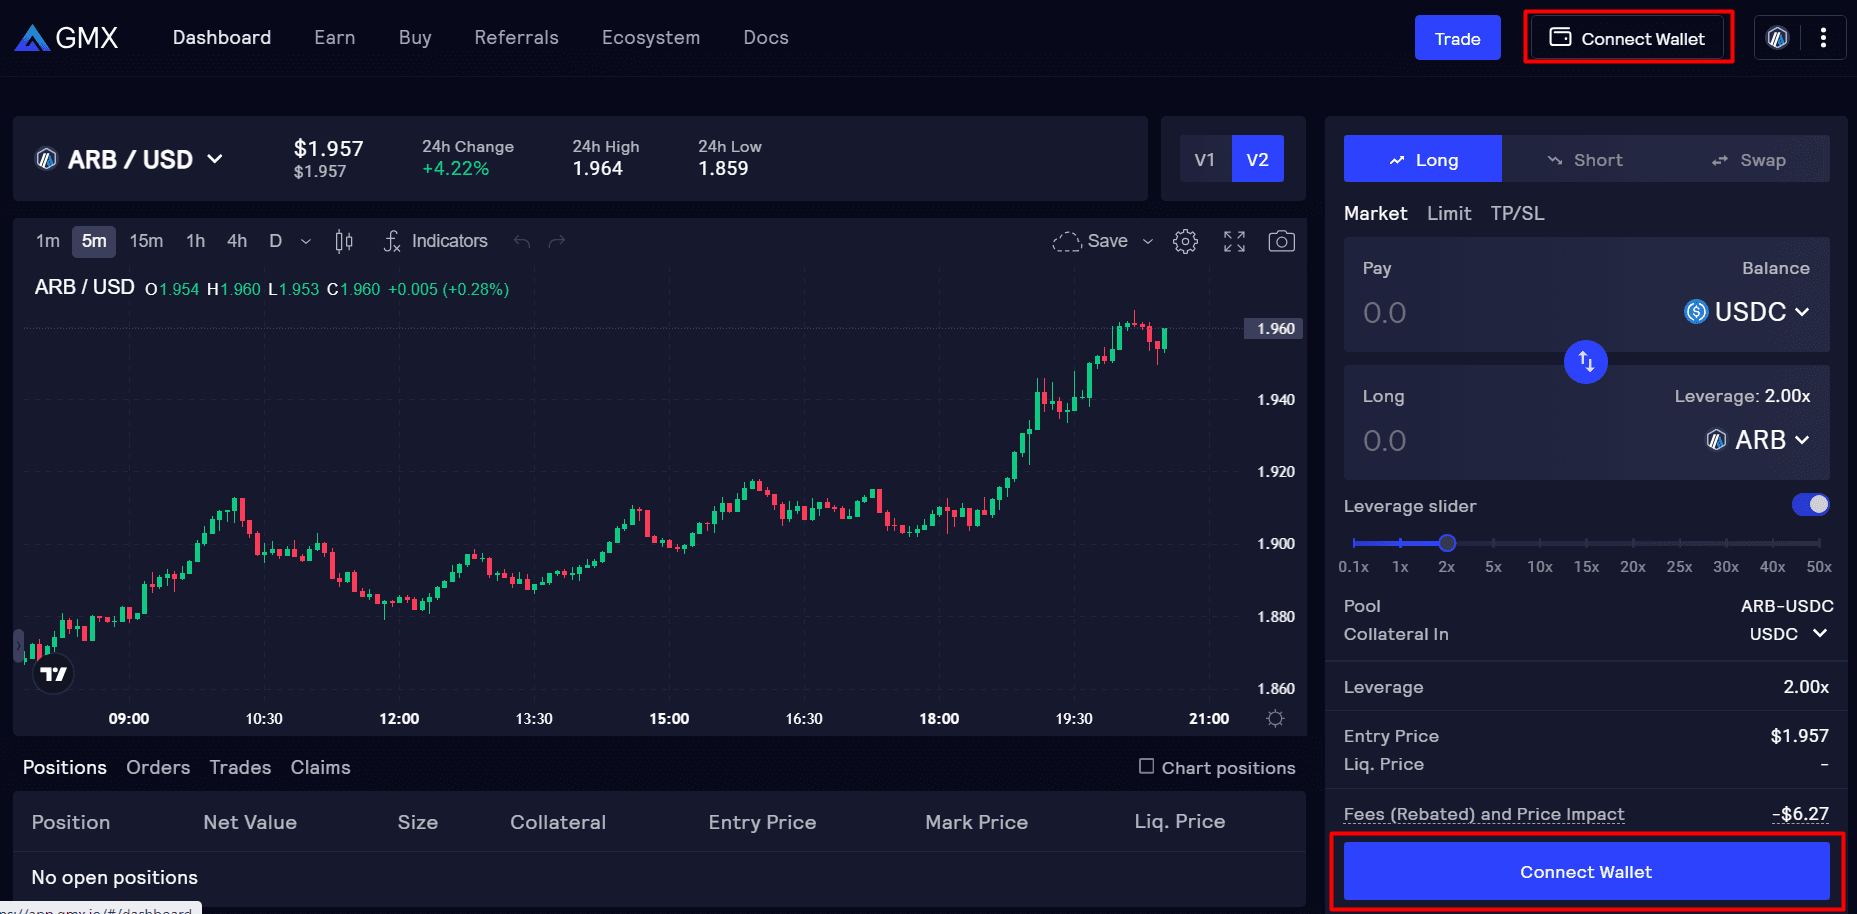Click Connect Wallet in the top header
The height and width of the screenshot is (914, 1857).
[x=1628, y=38]
